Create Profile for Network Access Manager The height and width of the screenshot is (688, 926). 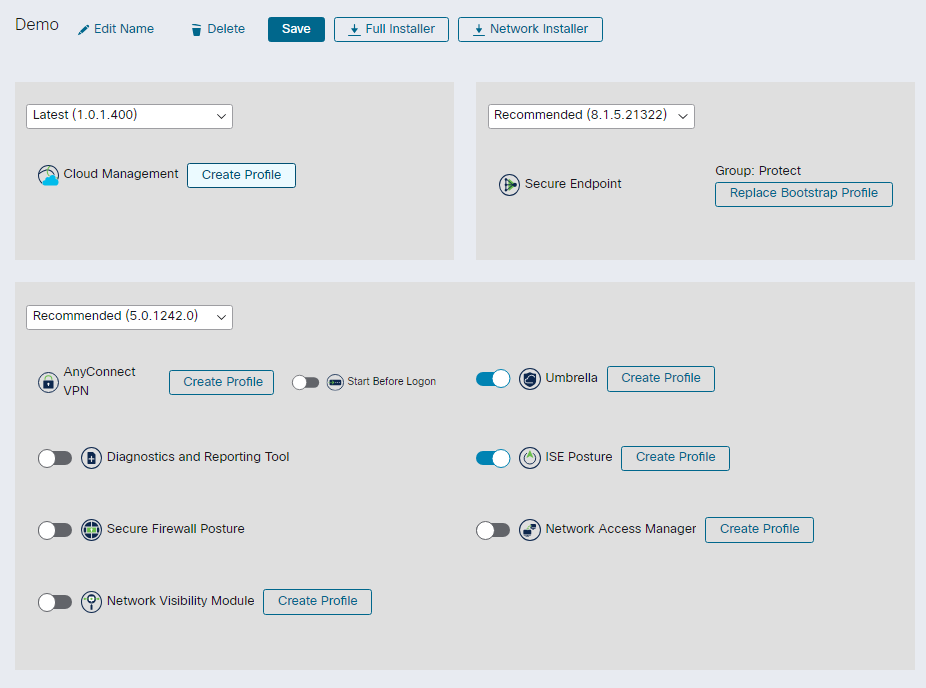(x=759, y=530)
